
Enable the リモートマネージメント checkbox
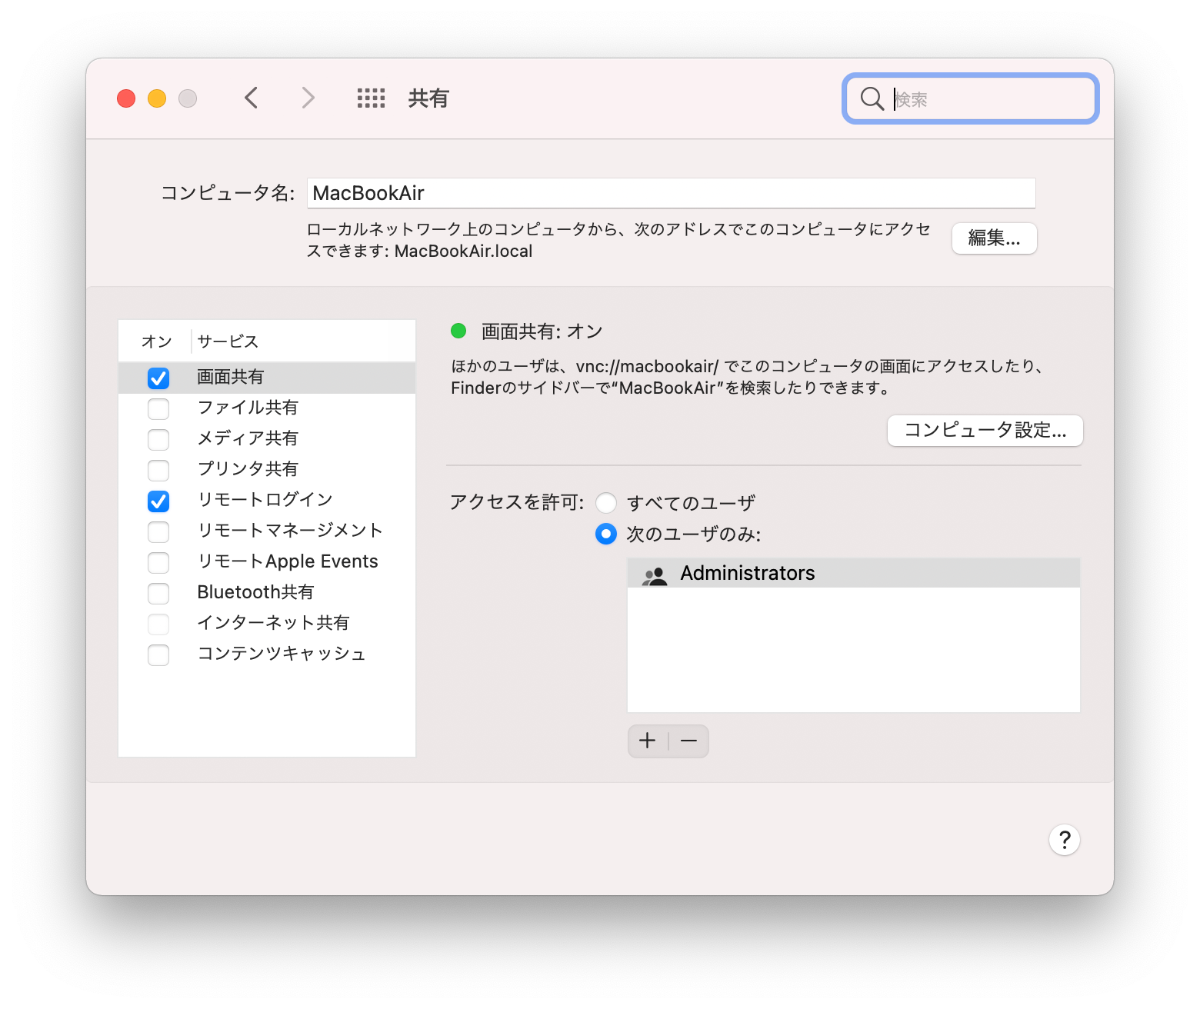158,531
